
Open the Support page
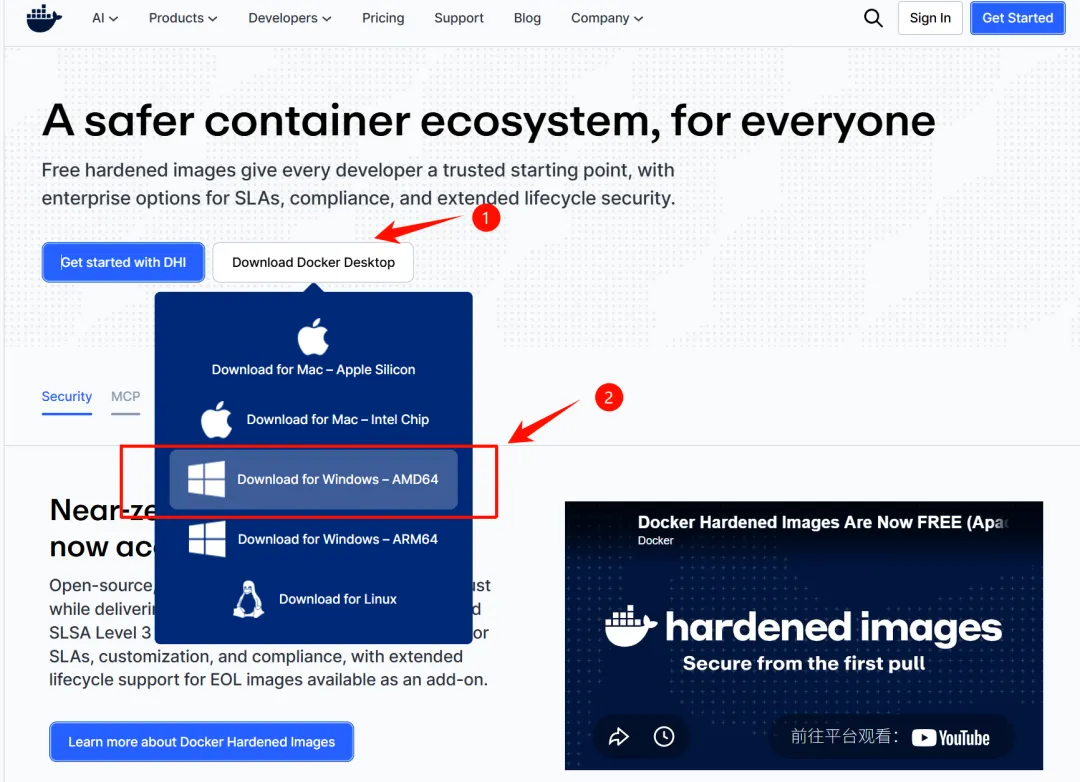(459, 18)
